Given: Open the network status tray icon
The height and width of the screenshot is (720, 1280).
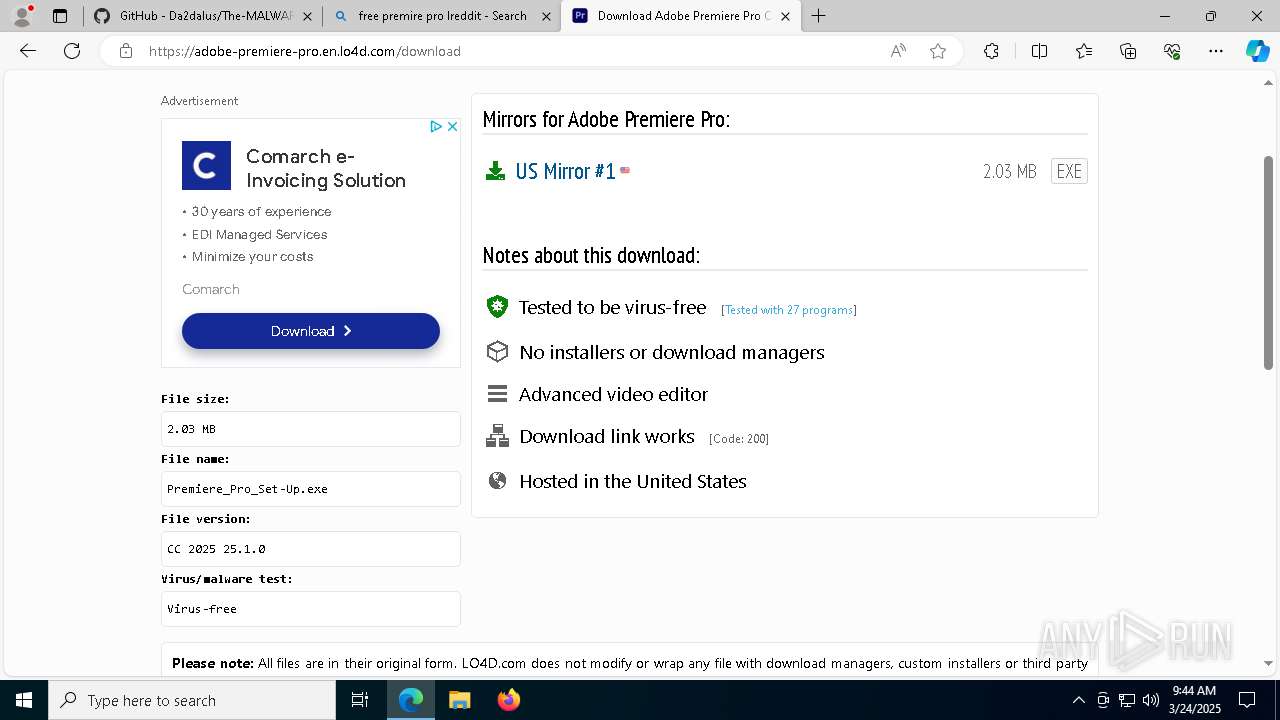Looking at the screenshot, I should coord(1127,700).
